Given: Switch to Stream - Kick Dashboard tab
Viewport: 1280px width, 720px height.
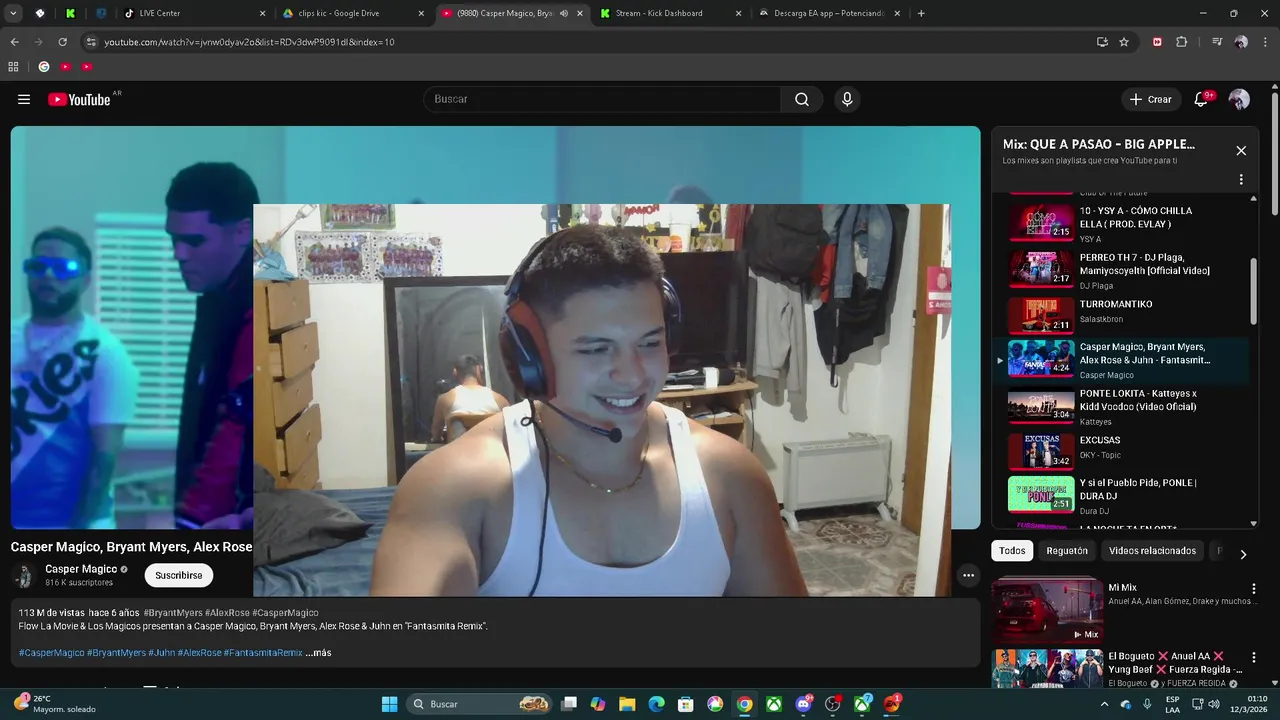Looking at the screenshot, I should [x=670, y=14].
